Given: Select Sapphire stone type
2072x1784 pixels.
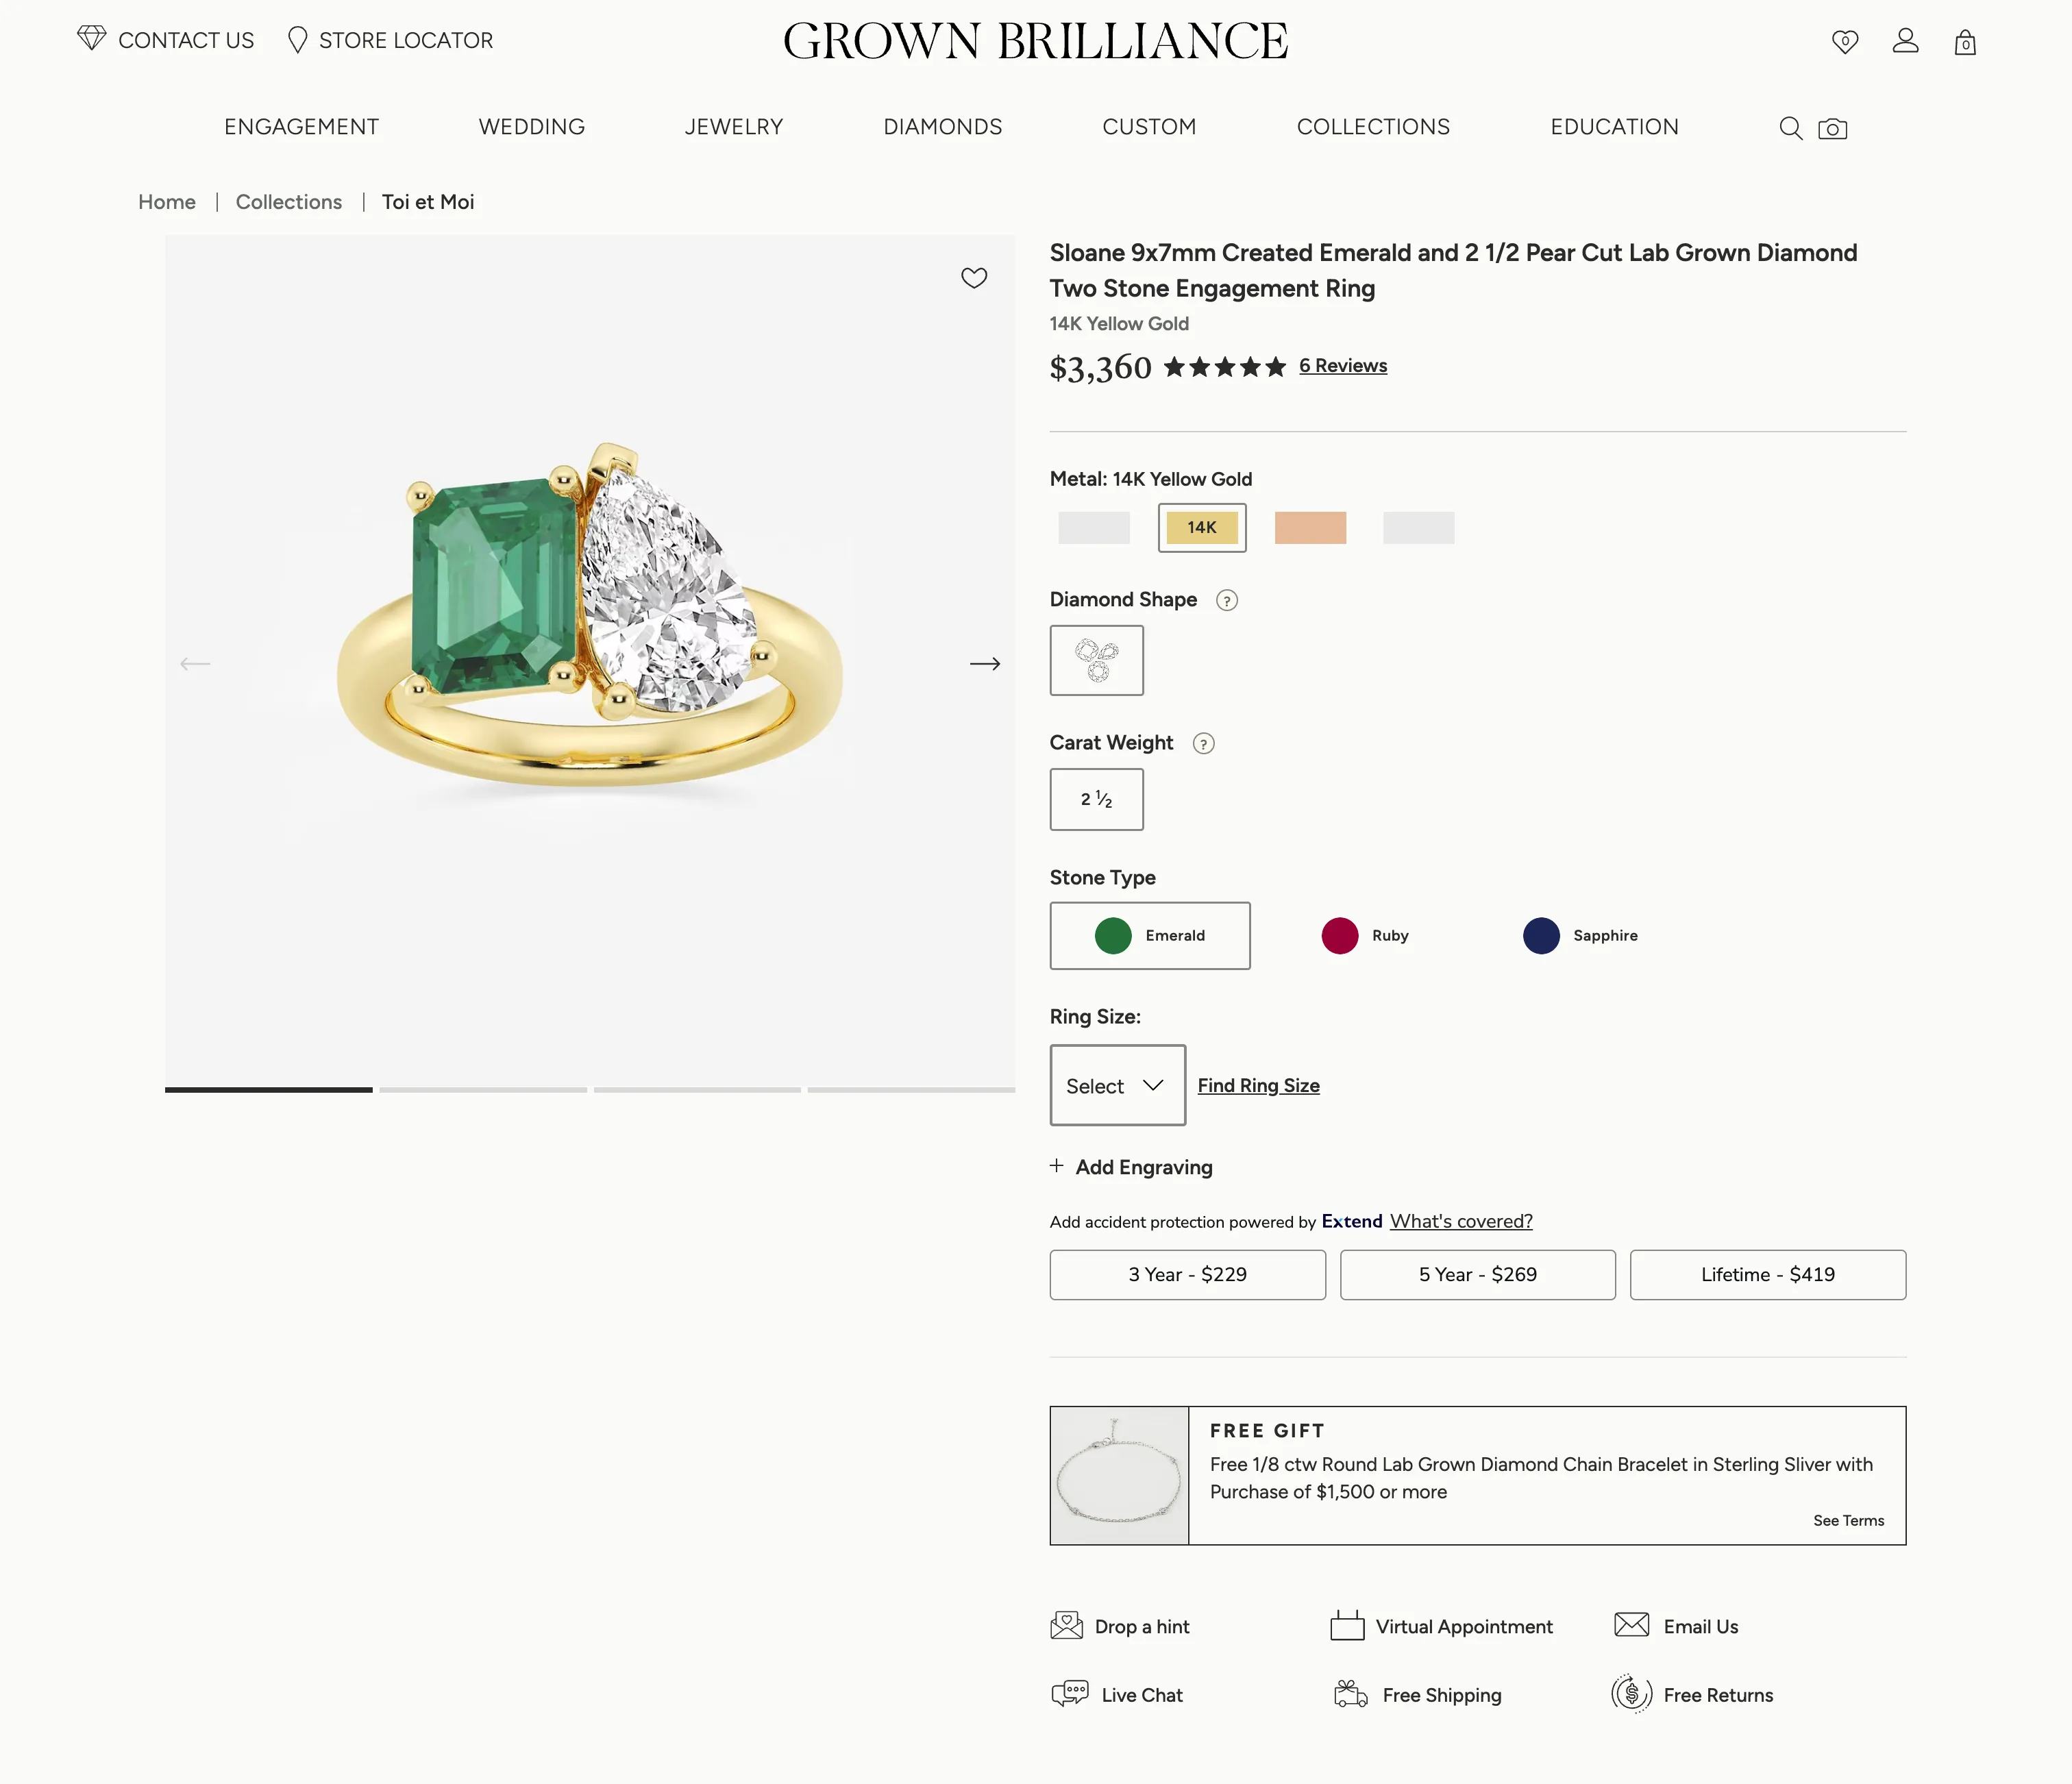Looking at the screenshot, I should 1580,936.
